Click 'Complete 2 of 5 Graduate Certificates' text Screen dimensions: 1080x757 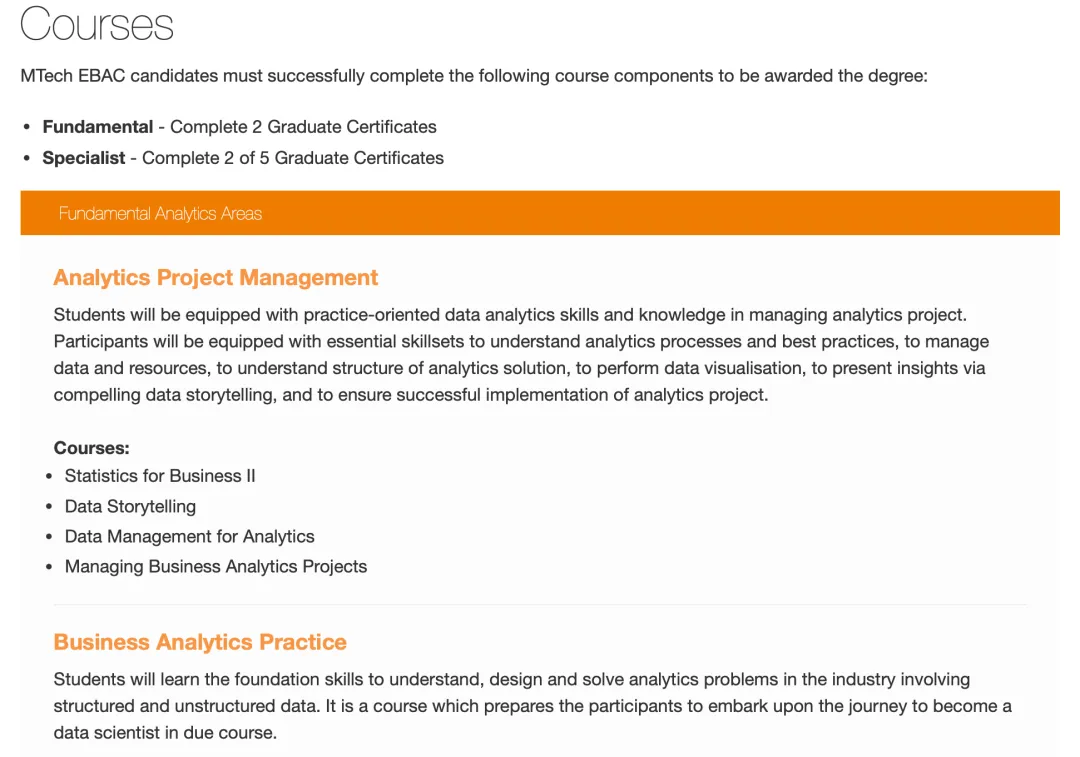coord(293,158)
